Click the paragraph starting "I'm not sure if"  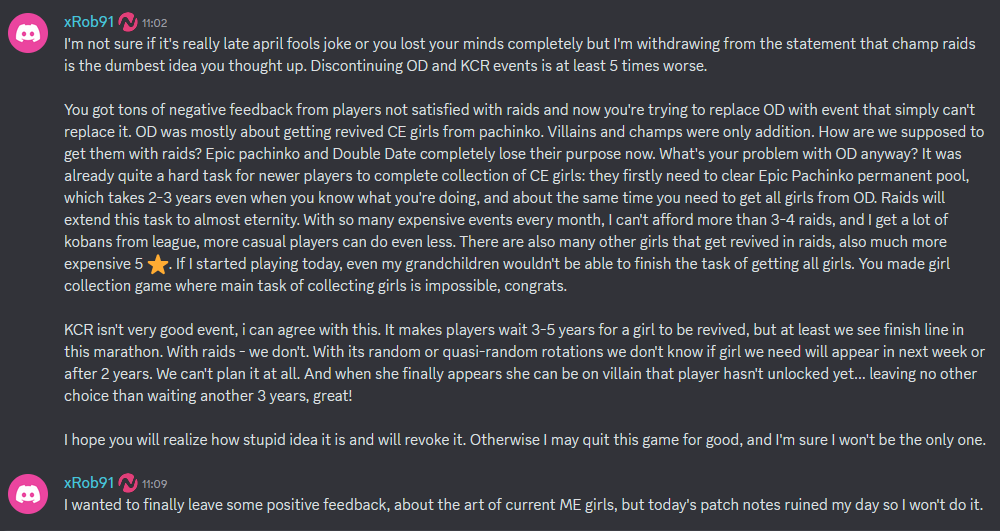(x=500, y=55)
